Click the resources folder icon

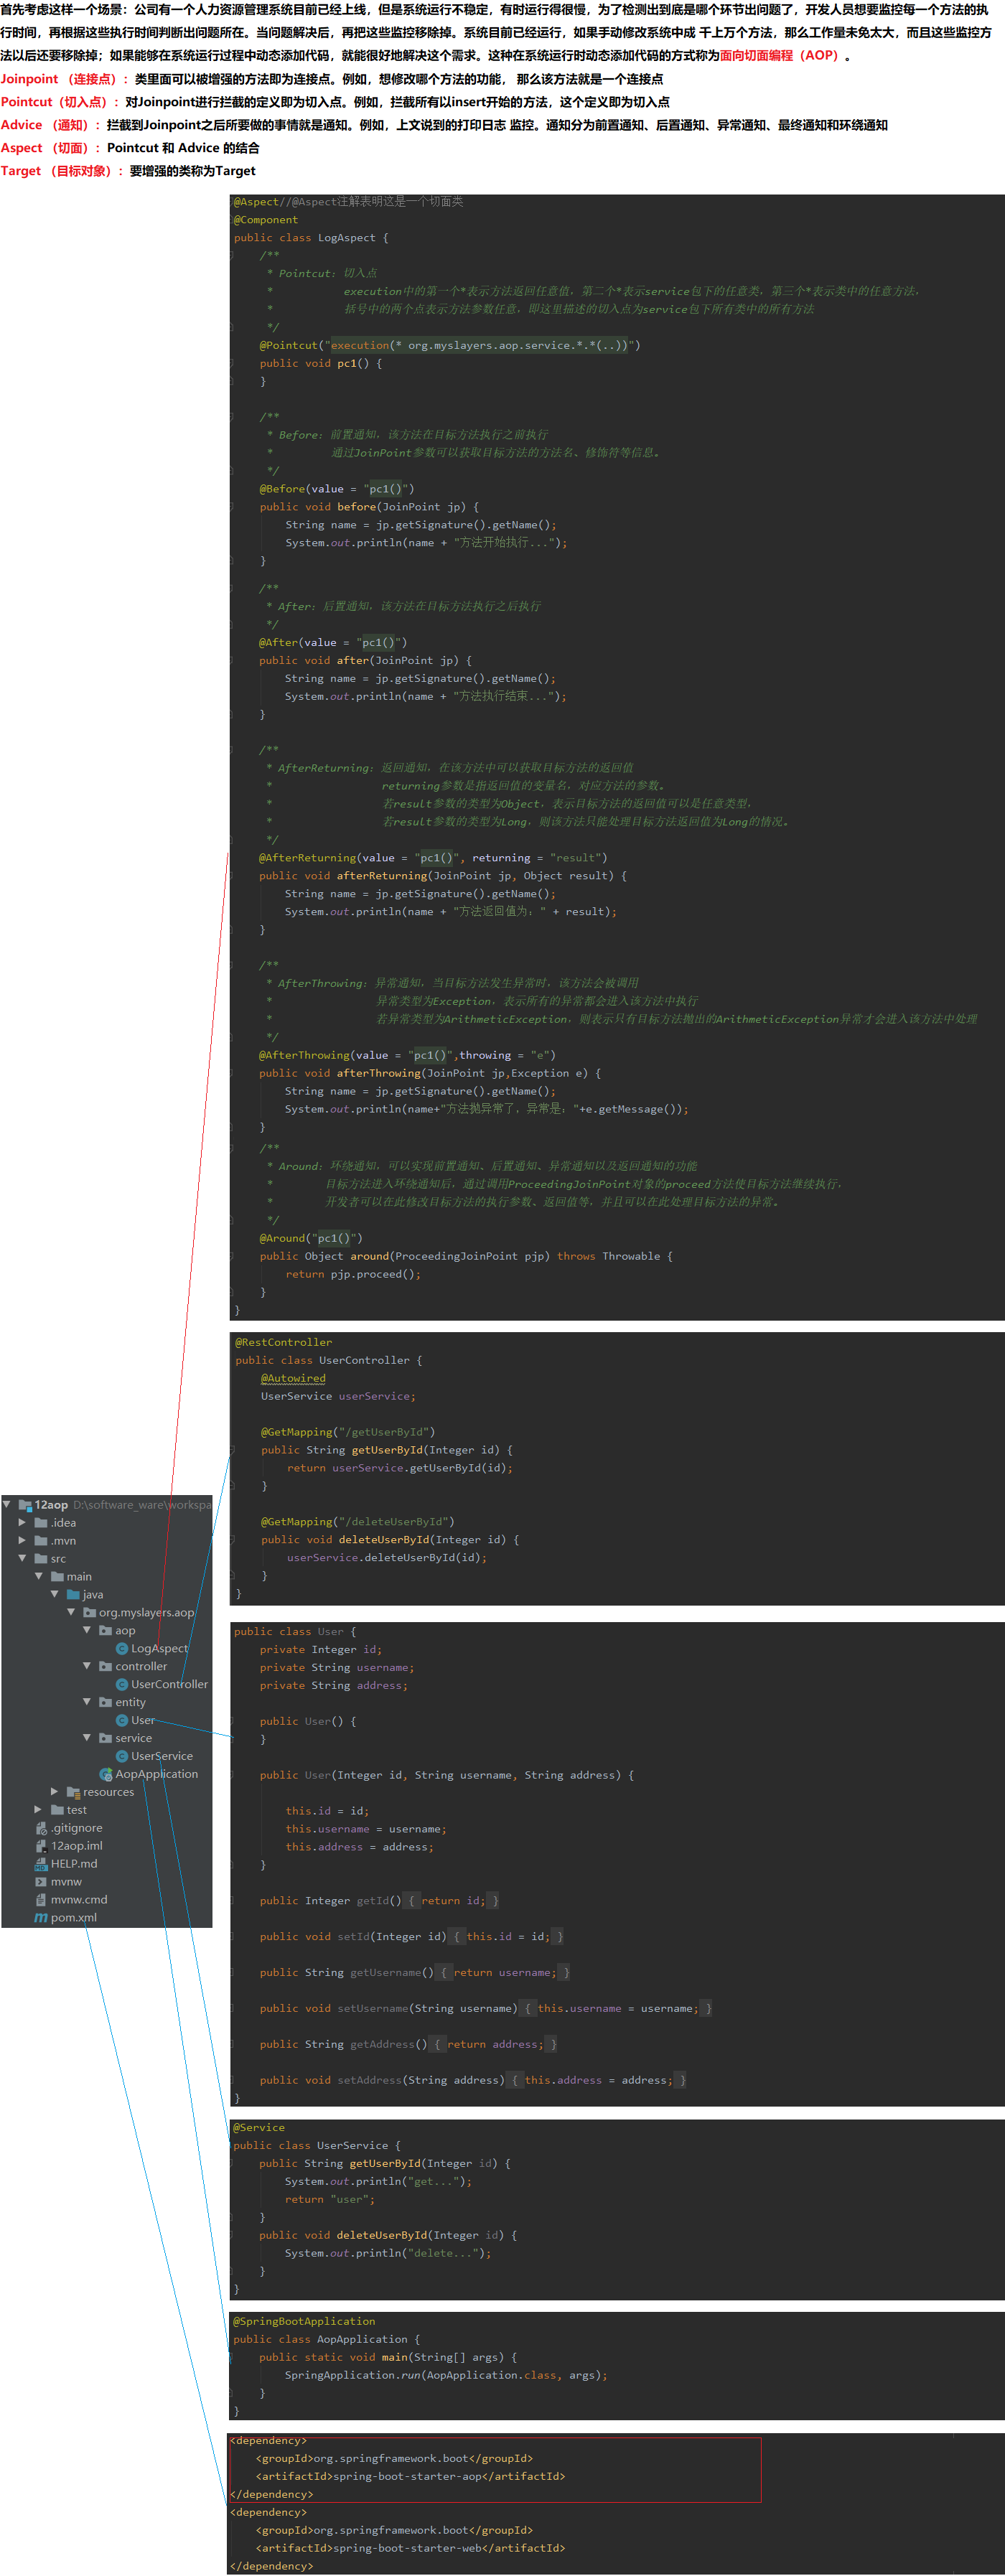coord(73,1792)
